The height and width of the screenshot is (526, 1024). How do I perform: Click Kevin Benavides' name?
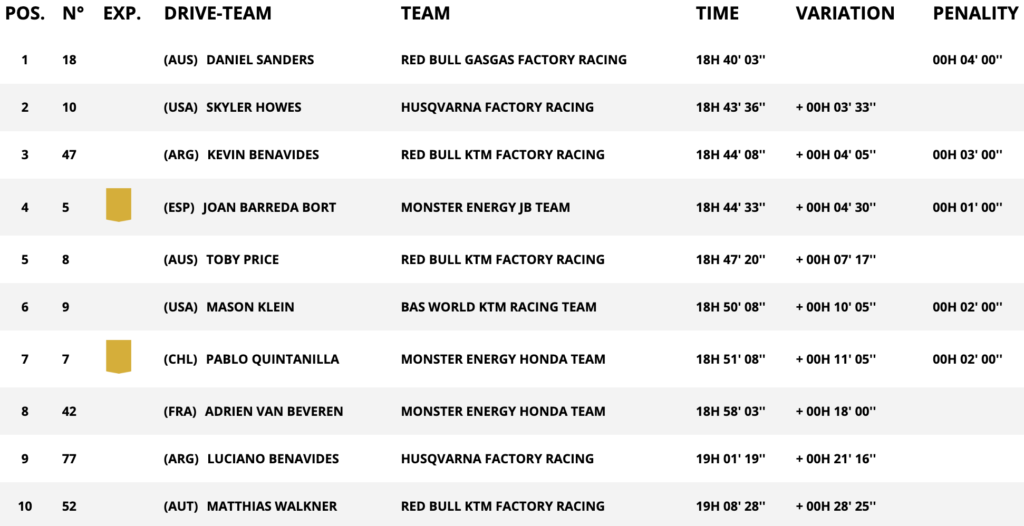click(x=263, y=155)
